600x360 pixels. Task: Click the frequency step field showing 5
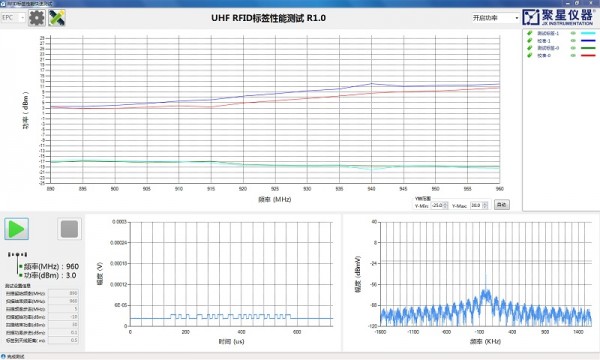point(64,309)
